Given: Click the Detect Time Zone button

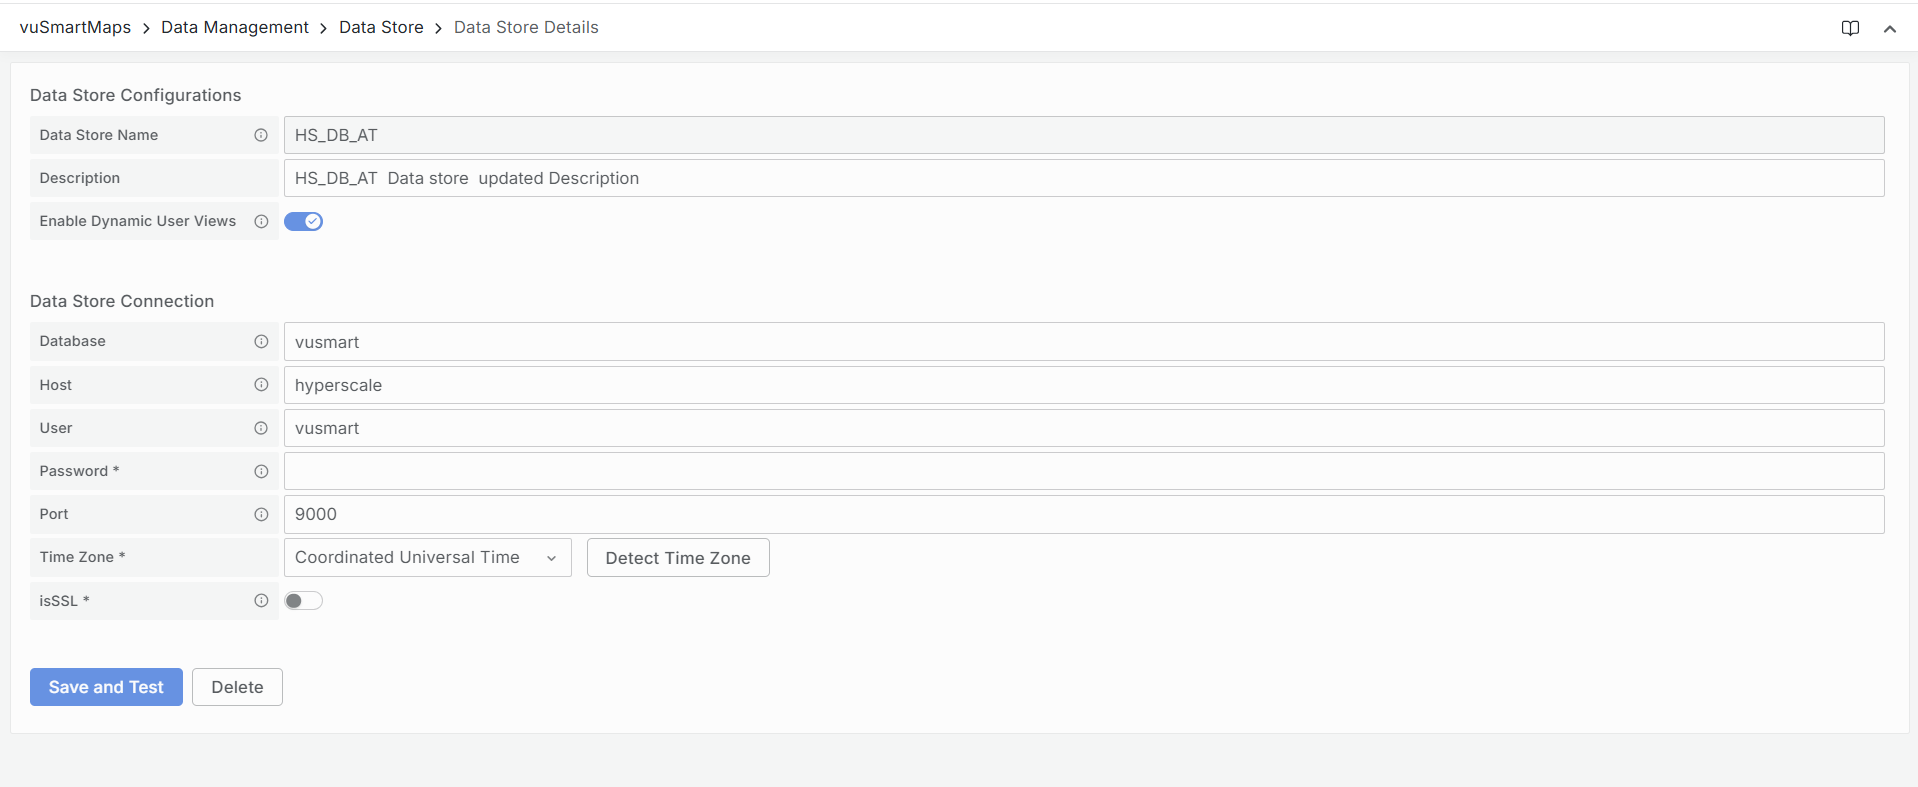Looking at the screenshot, I should pyautogui.click(x=677, y=558).
